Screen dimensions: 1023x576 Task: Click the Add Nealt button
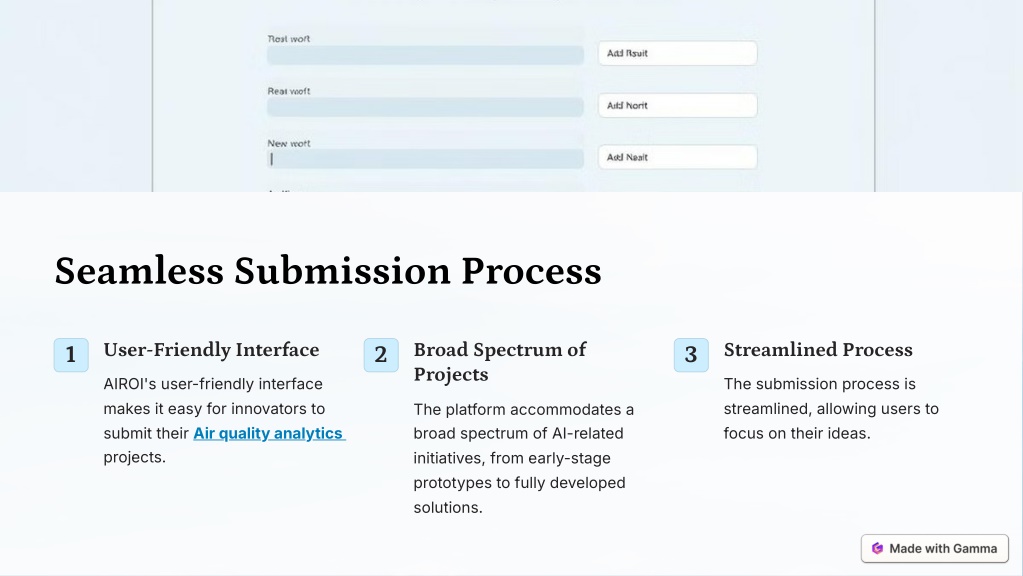point(677,157)
